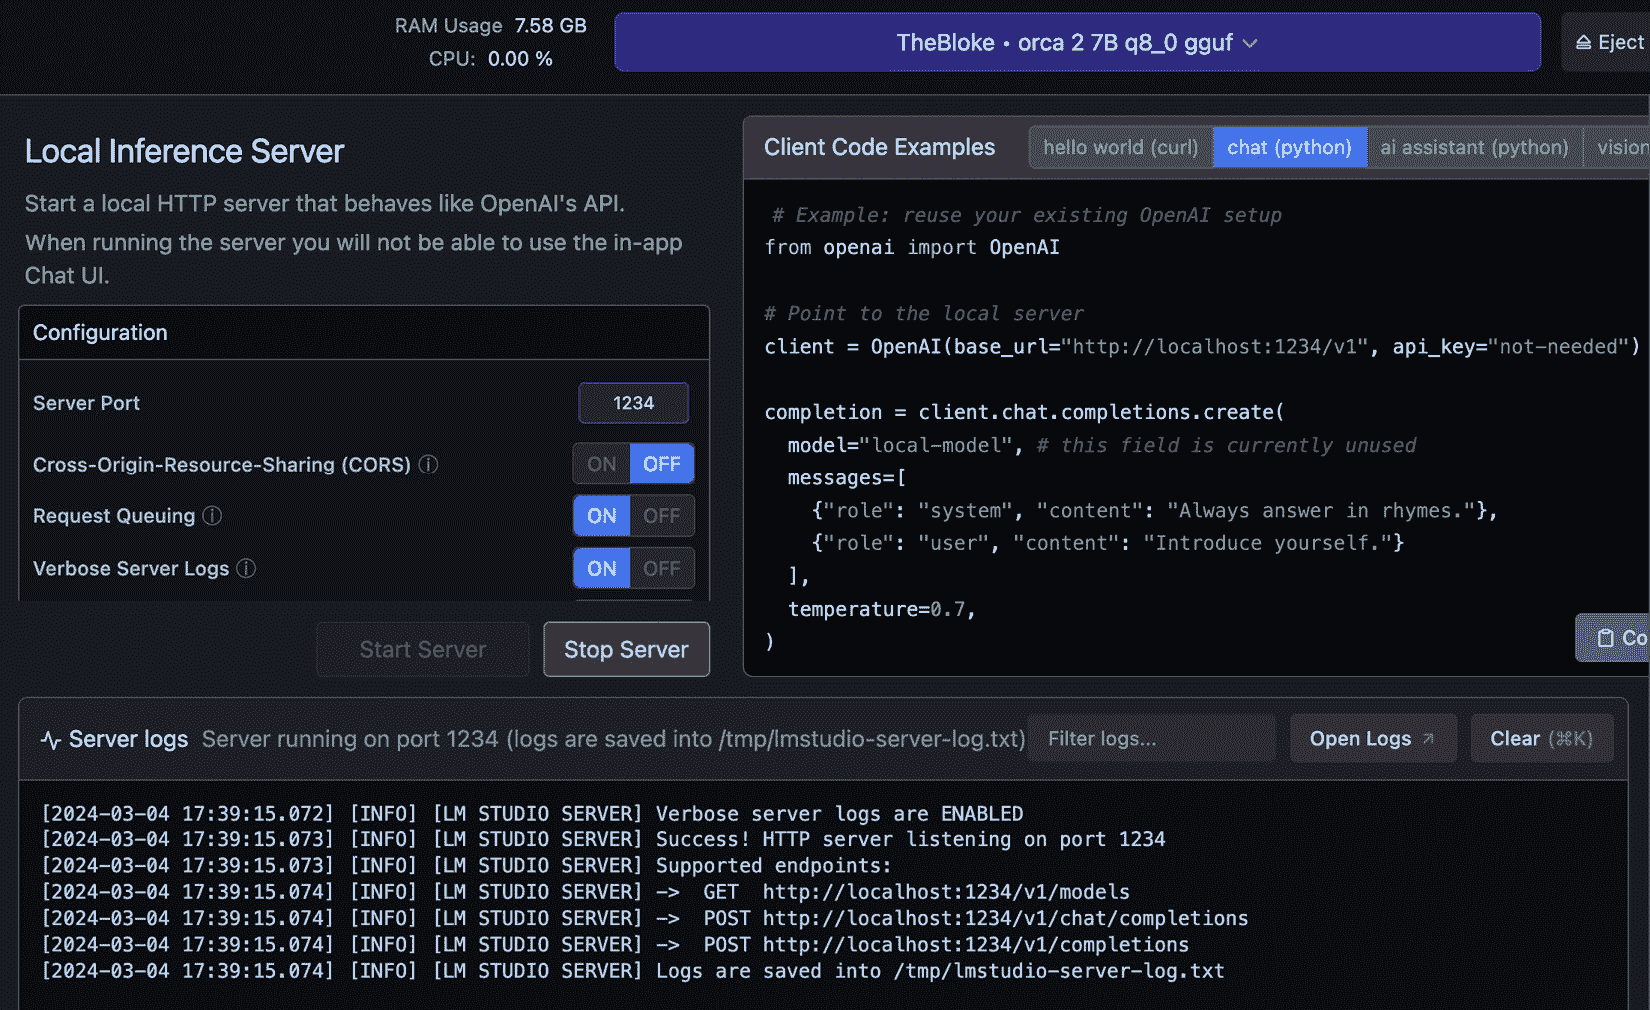Click the "Introduce yourself" user message line
Image resolution: width=1650 pixels, height=1010 pixels.
[x=1108, y=543]
